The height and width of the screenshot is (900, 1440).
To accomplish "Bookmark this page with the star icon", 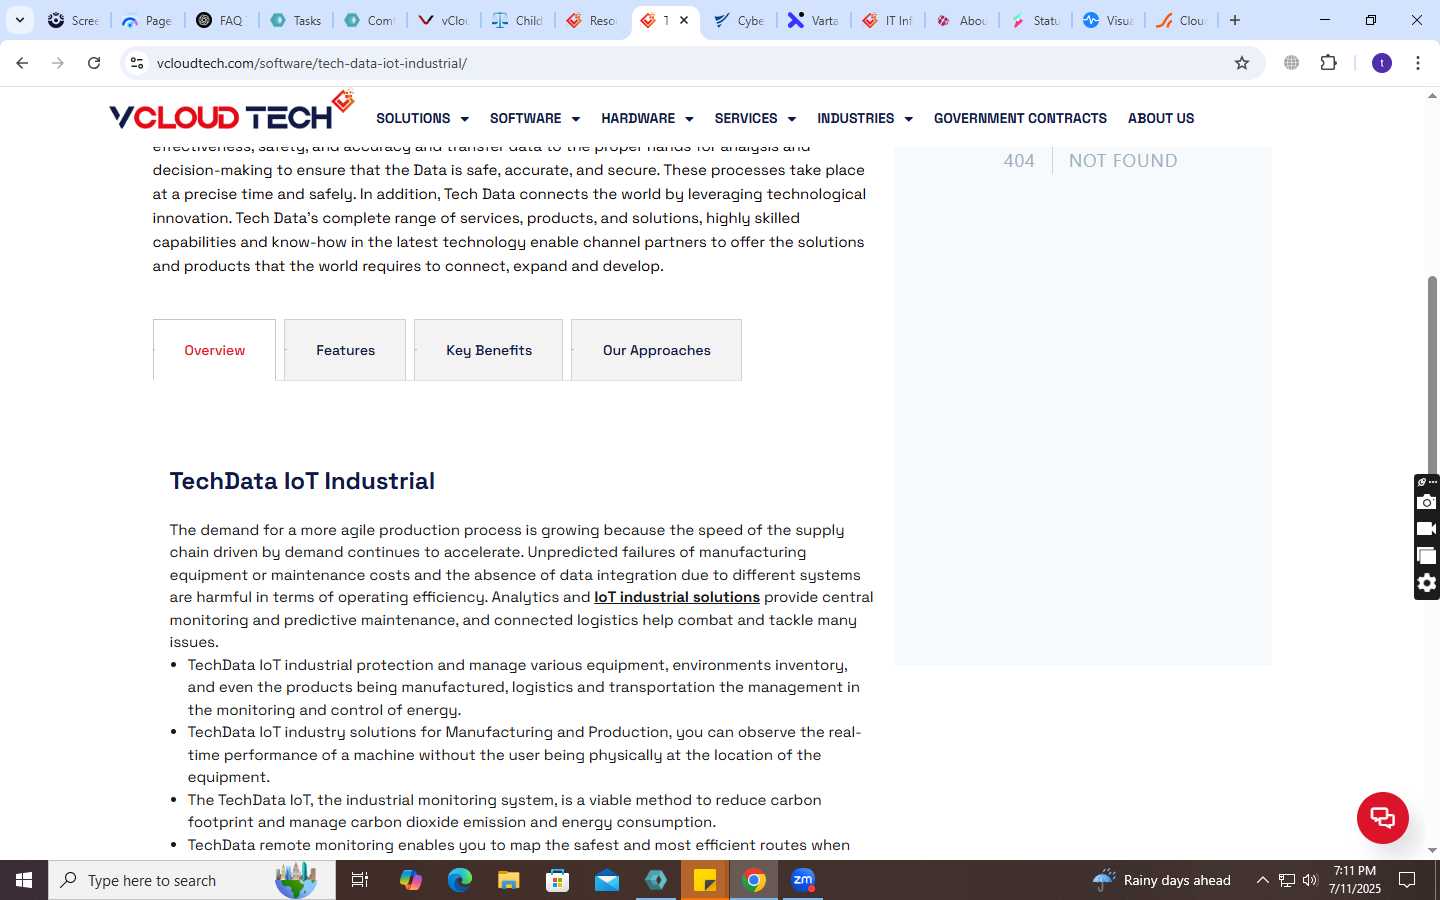I will [1242, 63].
